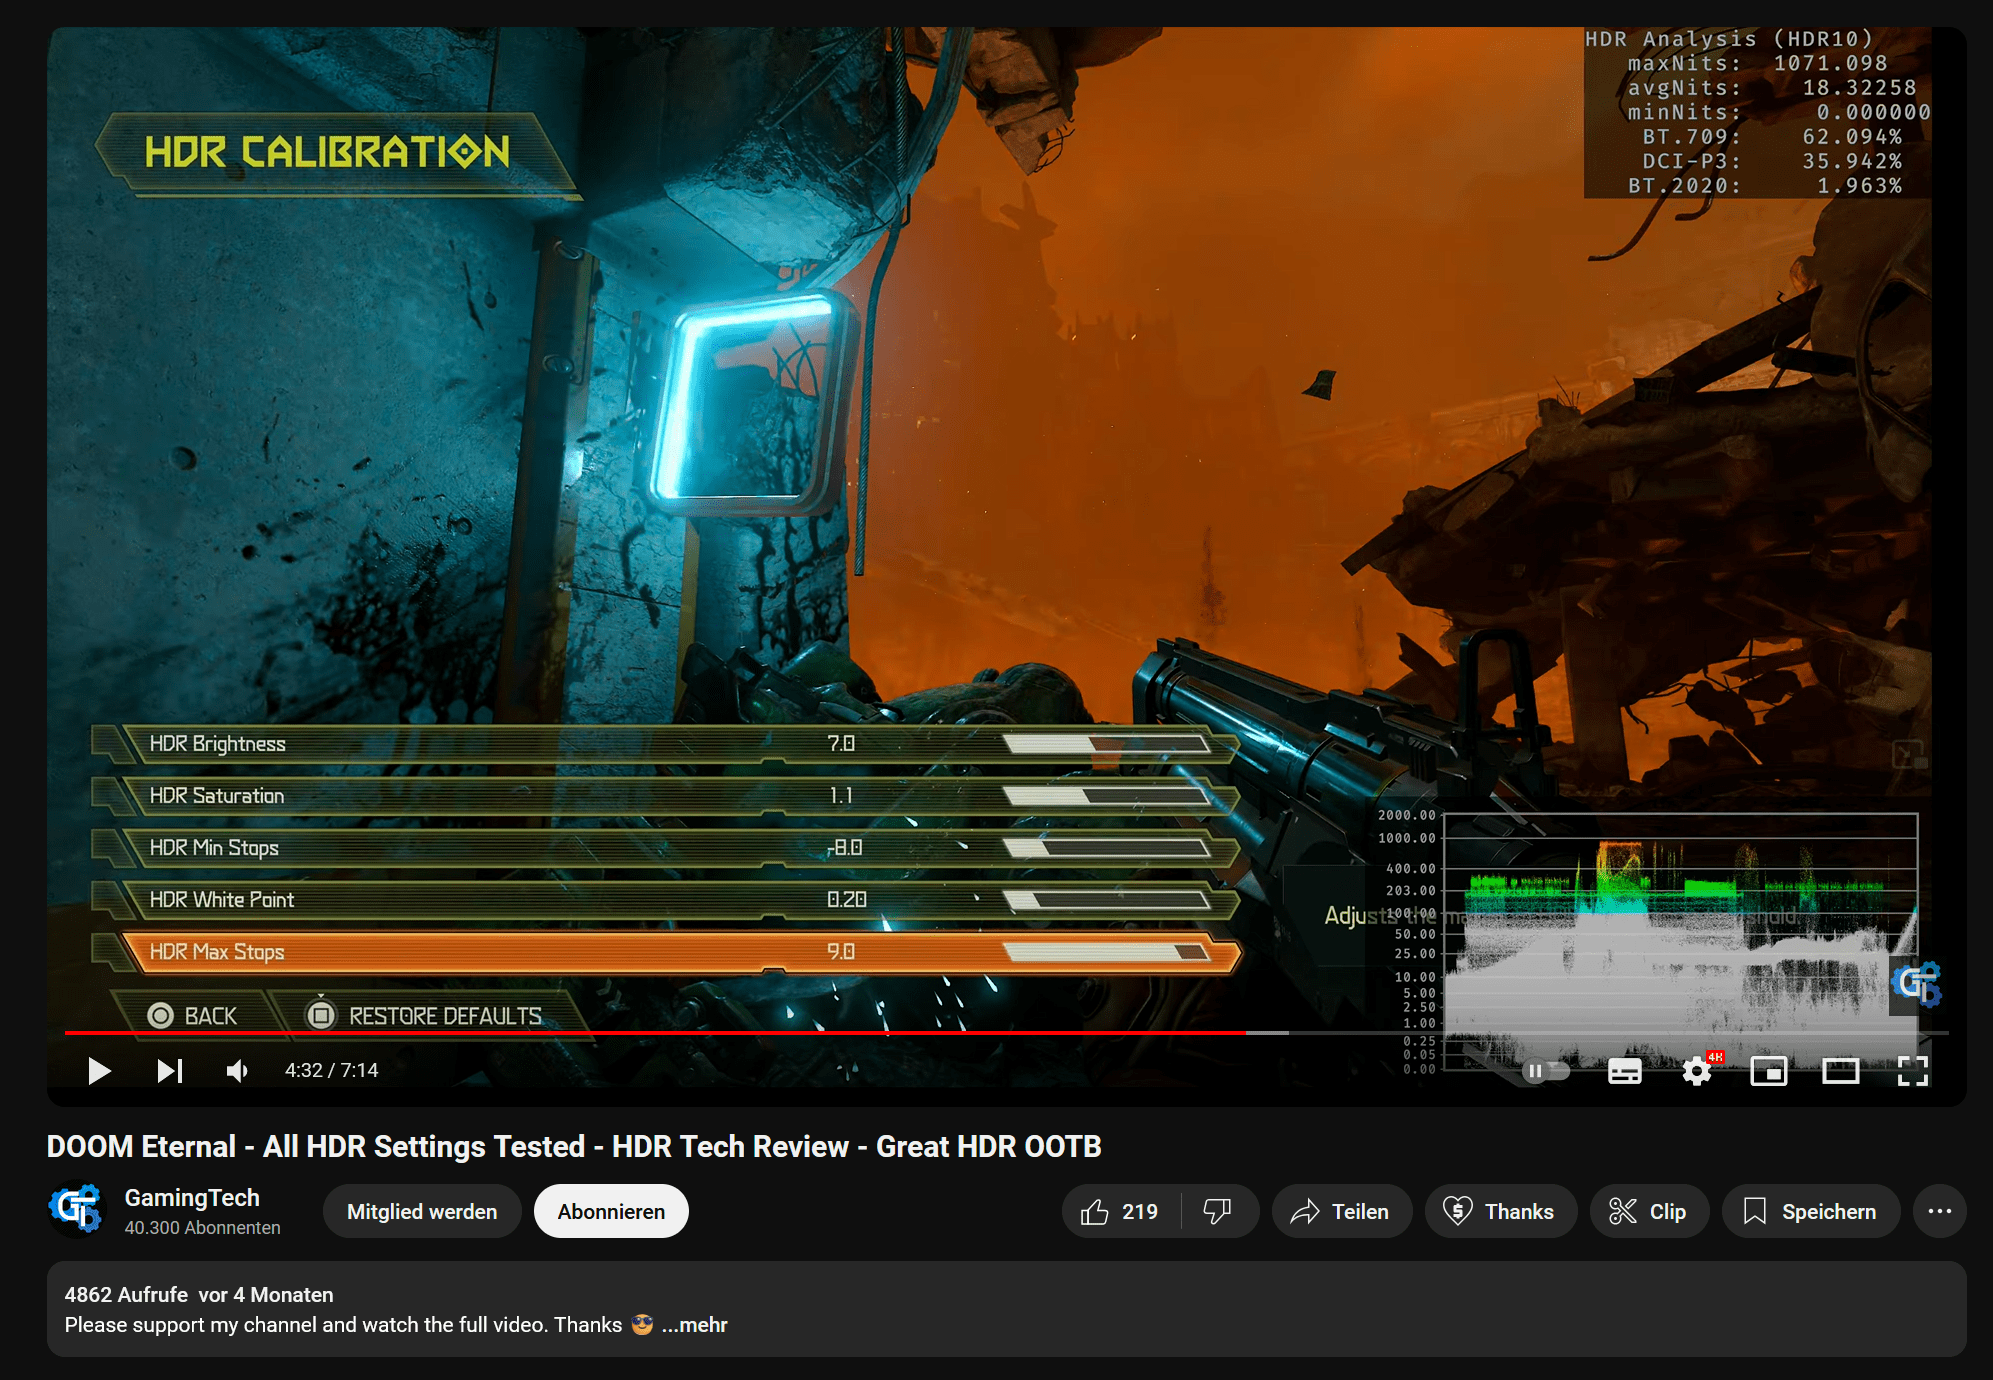Open the more actions ellipsis menu

(1940, 1211)
